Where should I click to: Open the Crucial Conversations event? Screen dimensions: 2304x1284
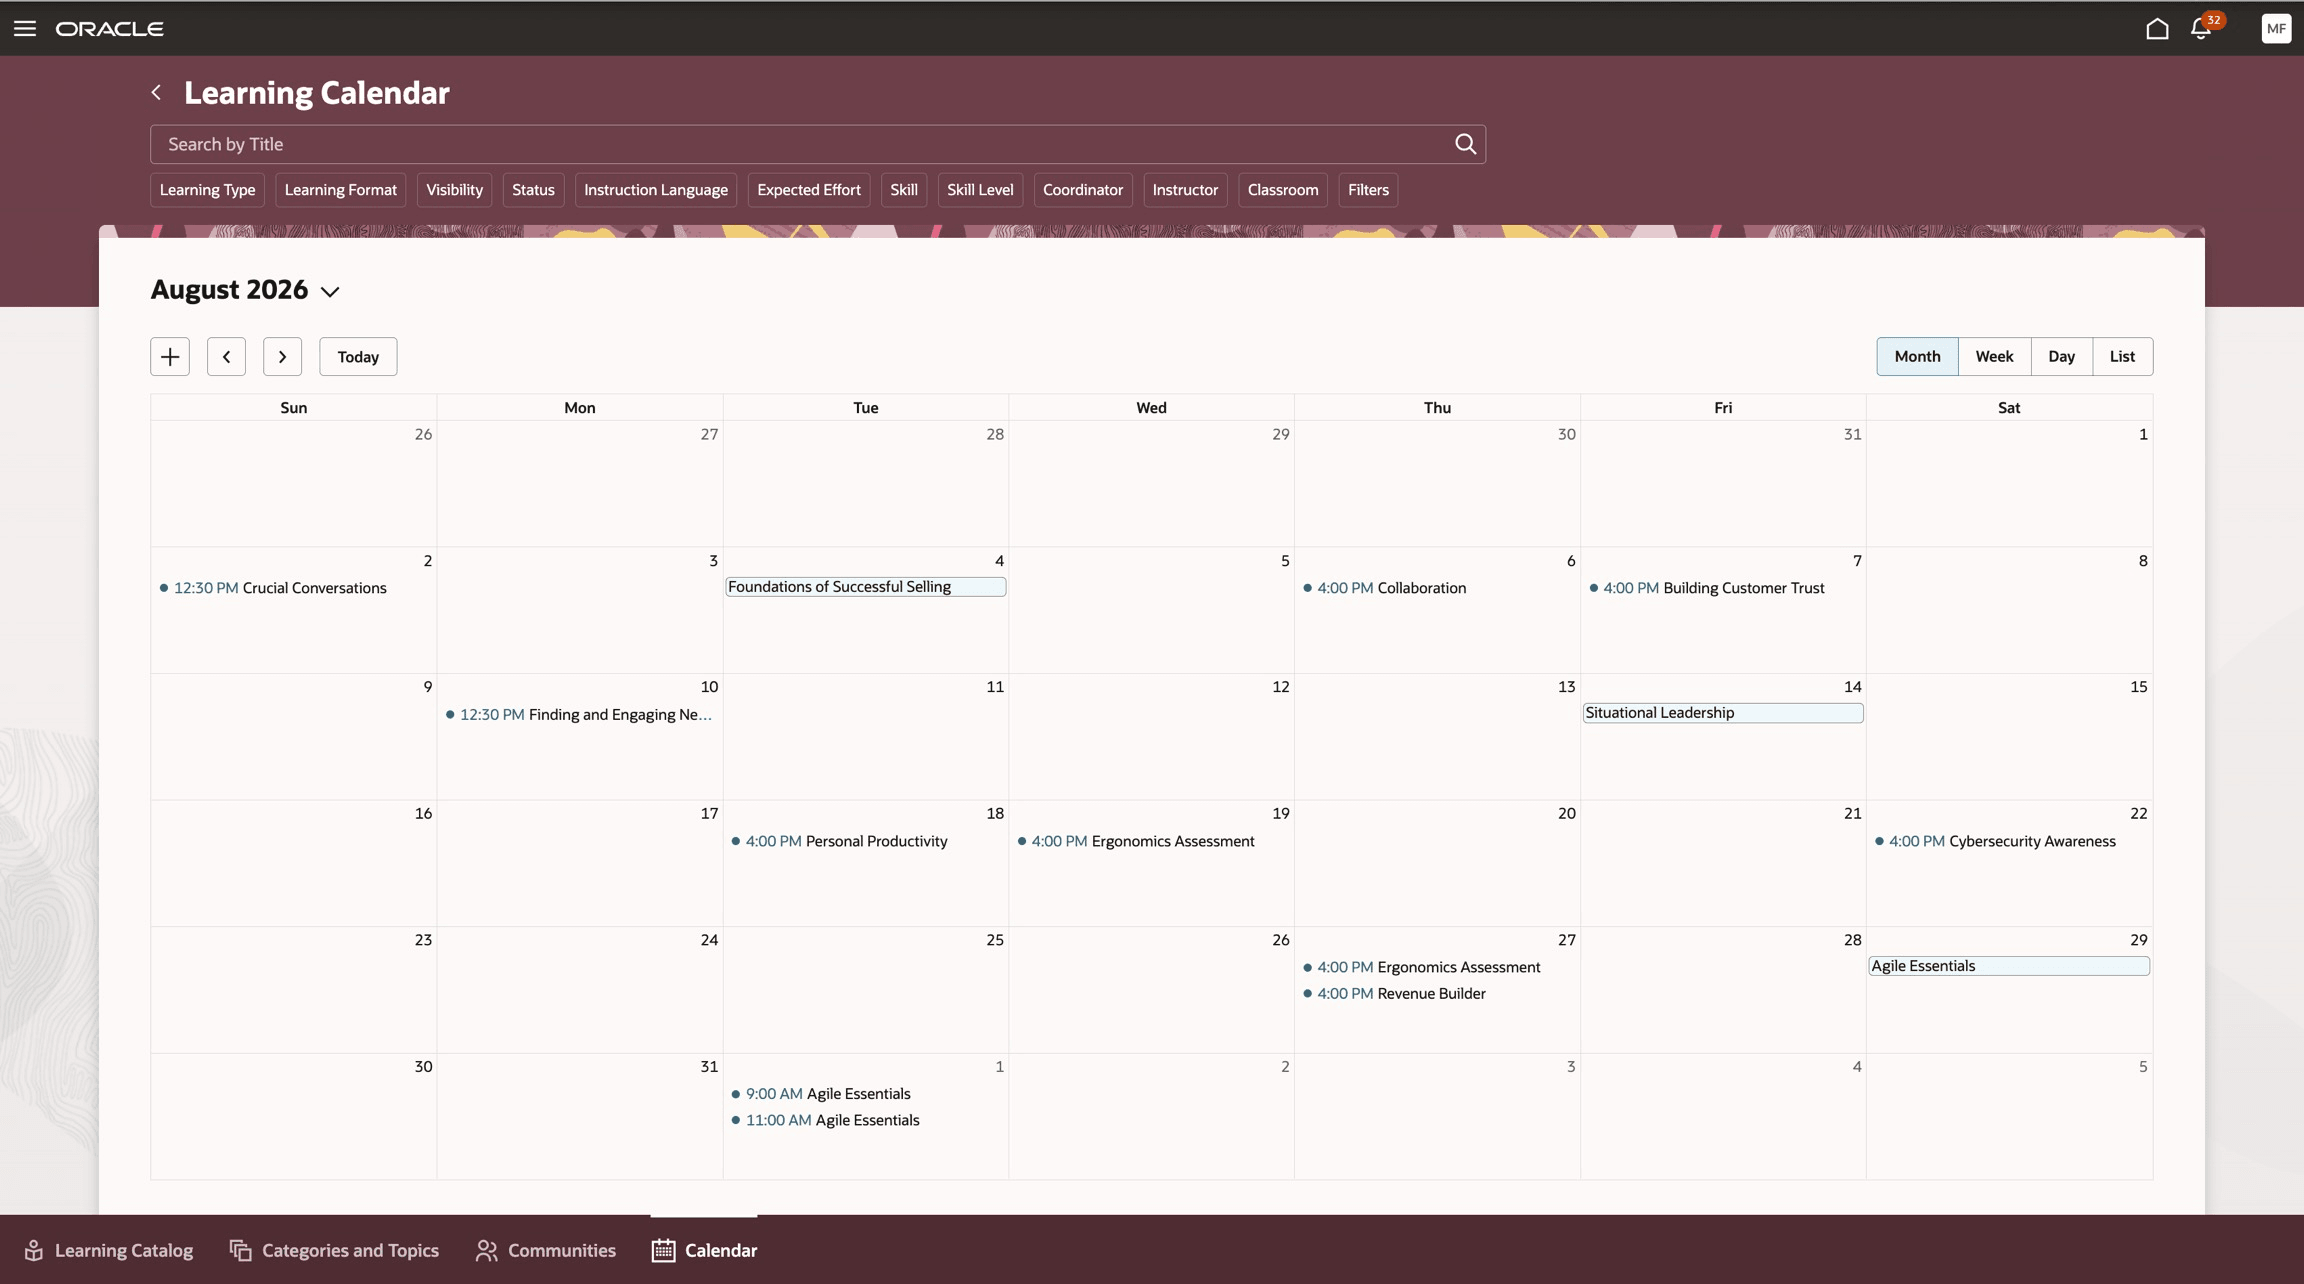coord(273,588)
